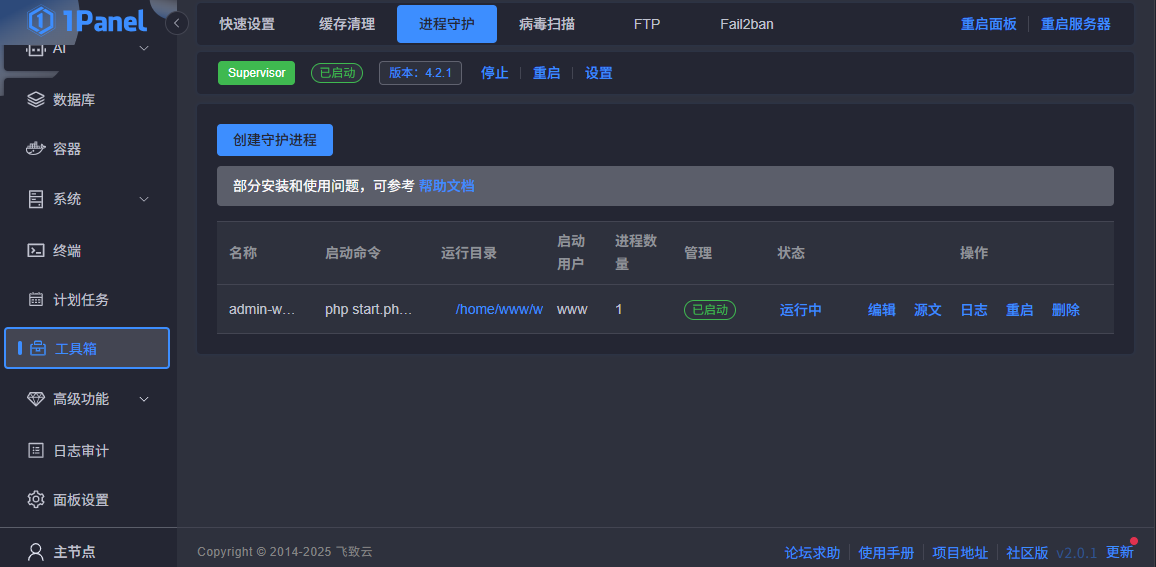Click the 运行中 status link
Image resolution: width=1156 pixels, height=567 pixels.
pos(801,310)
